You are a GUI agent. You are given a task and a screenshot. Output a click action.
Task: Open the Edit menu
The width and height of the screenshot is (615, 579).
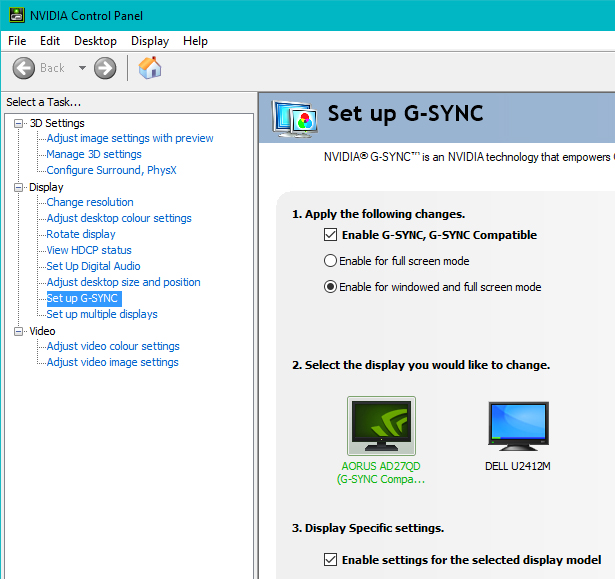pyautogui.click(x=50, y=41)
